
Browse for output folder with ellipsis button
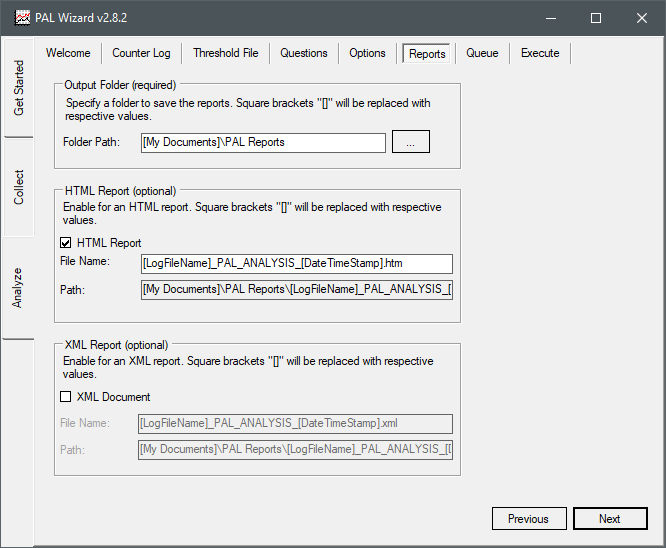point(410,141)
